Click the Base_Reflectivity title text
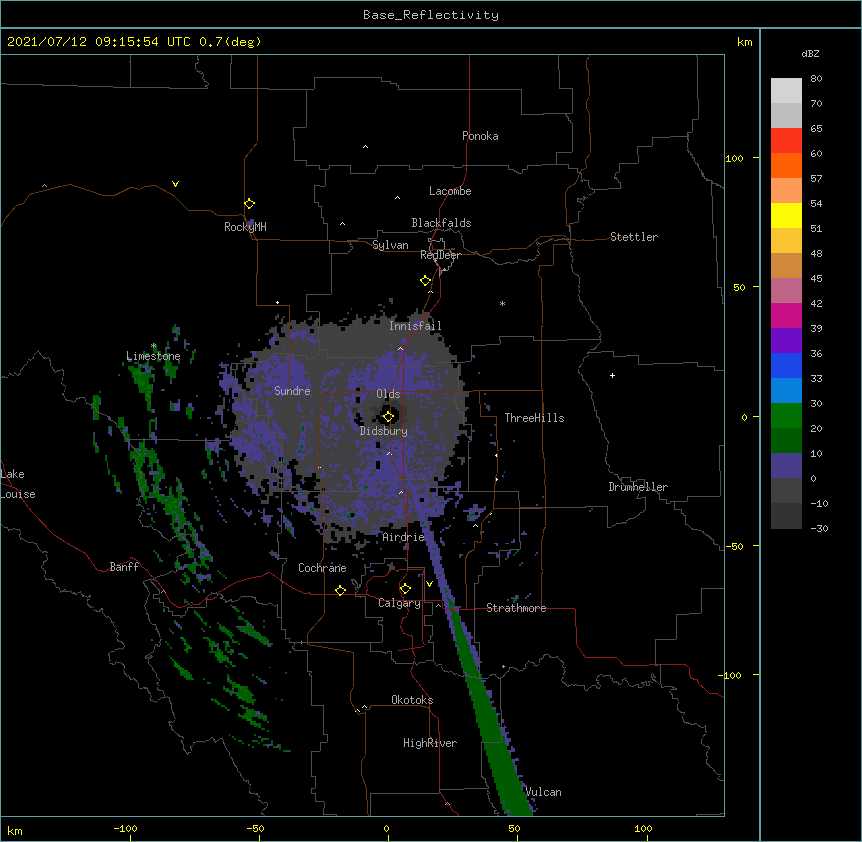 [431, 15]
